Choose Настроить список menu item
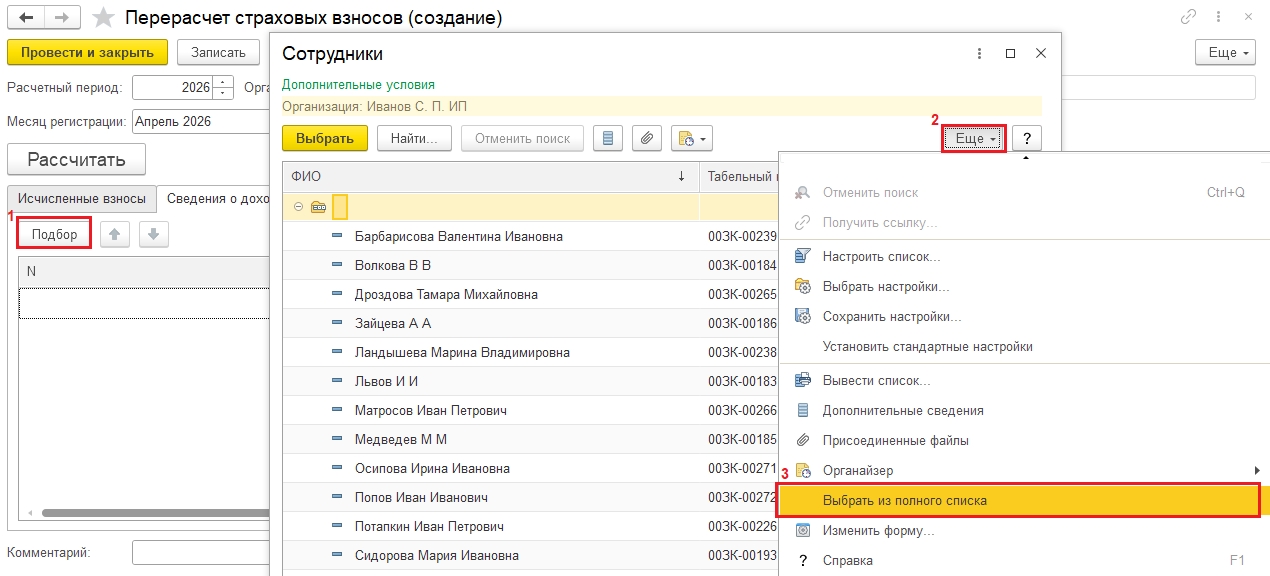This screenshot has height=576, width=1270. [x=880, y=256]
